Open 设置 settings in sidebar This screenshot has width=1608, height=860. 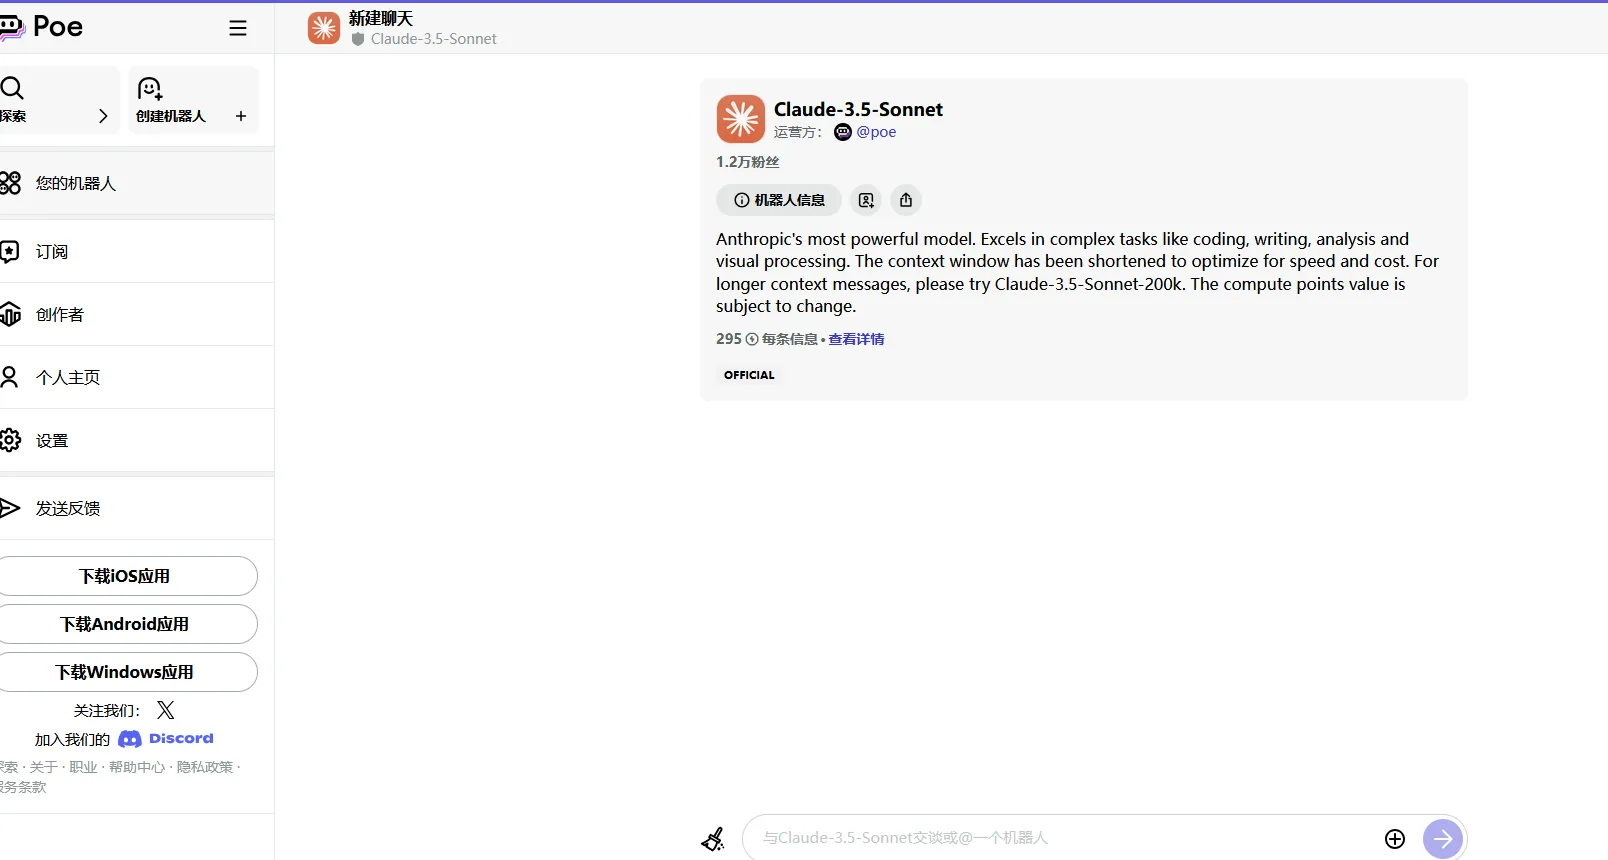click(52, 441)
